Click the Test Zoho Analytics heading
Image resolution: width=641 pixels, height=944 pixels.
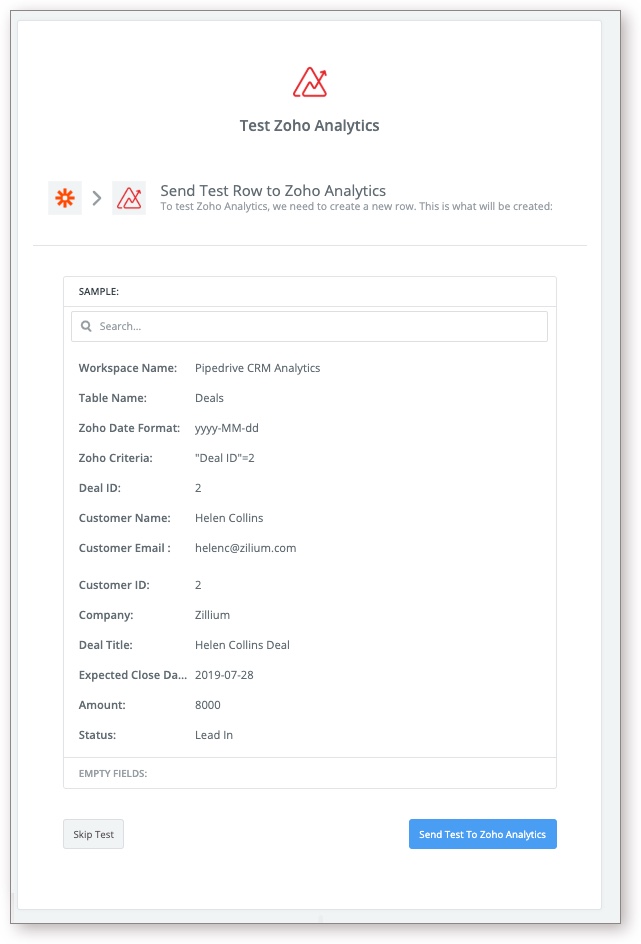tap(309, 126)
